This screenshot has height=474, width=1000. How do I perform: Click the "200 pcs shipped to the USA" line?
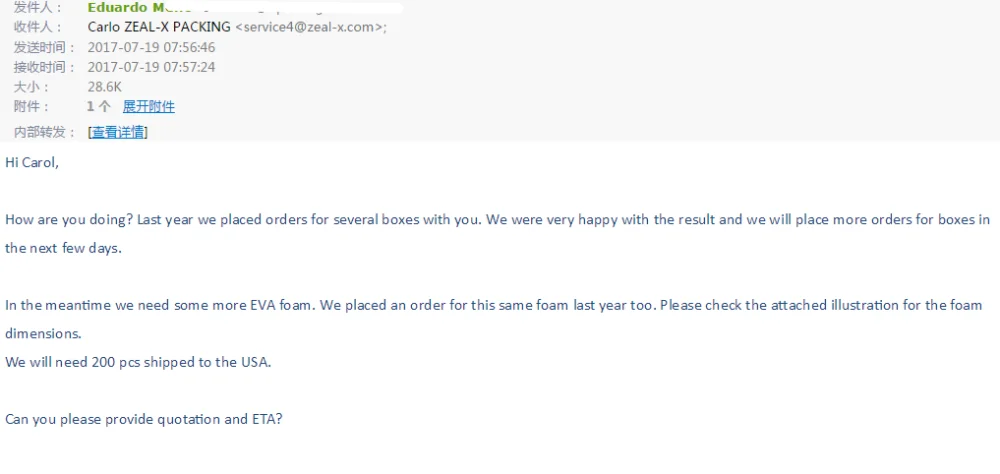pyautogui.click(x=138, y=362)
